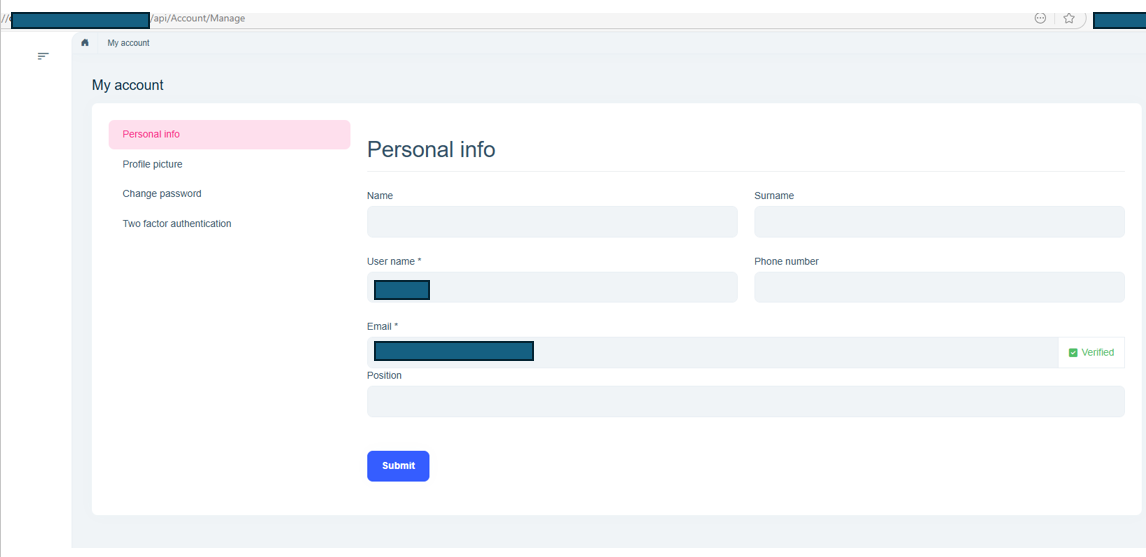The image size is (1146, 557).
Task: Click the Submit button
Action: coord(398,466)
